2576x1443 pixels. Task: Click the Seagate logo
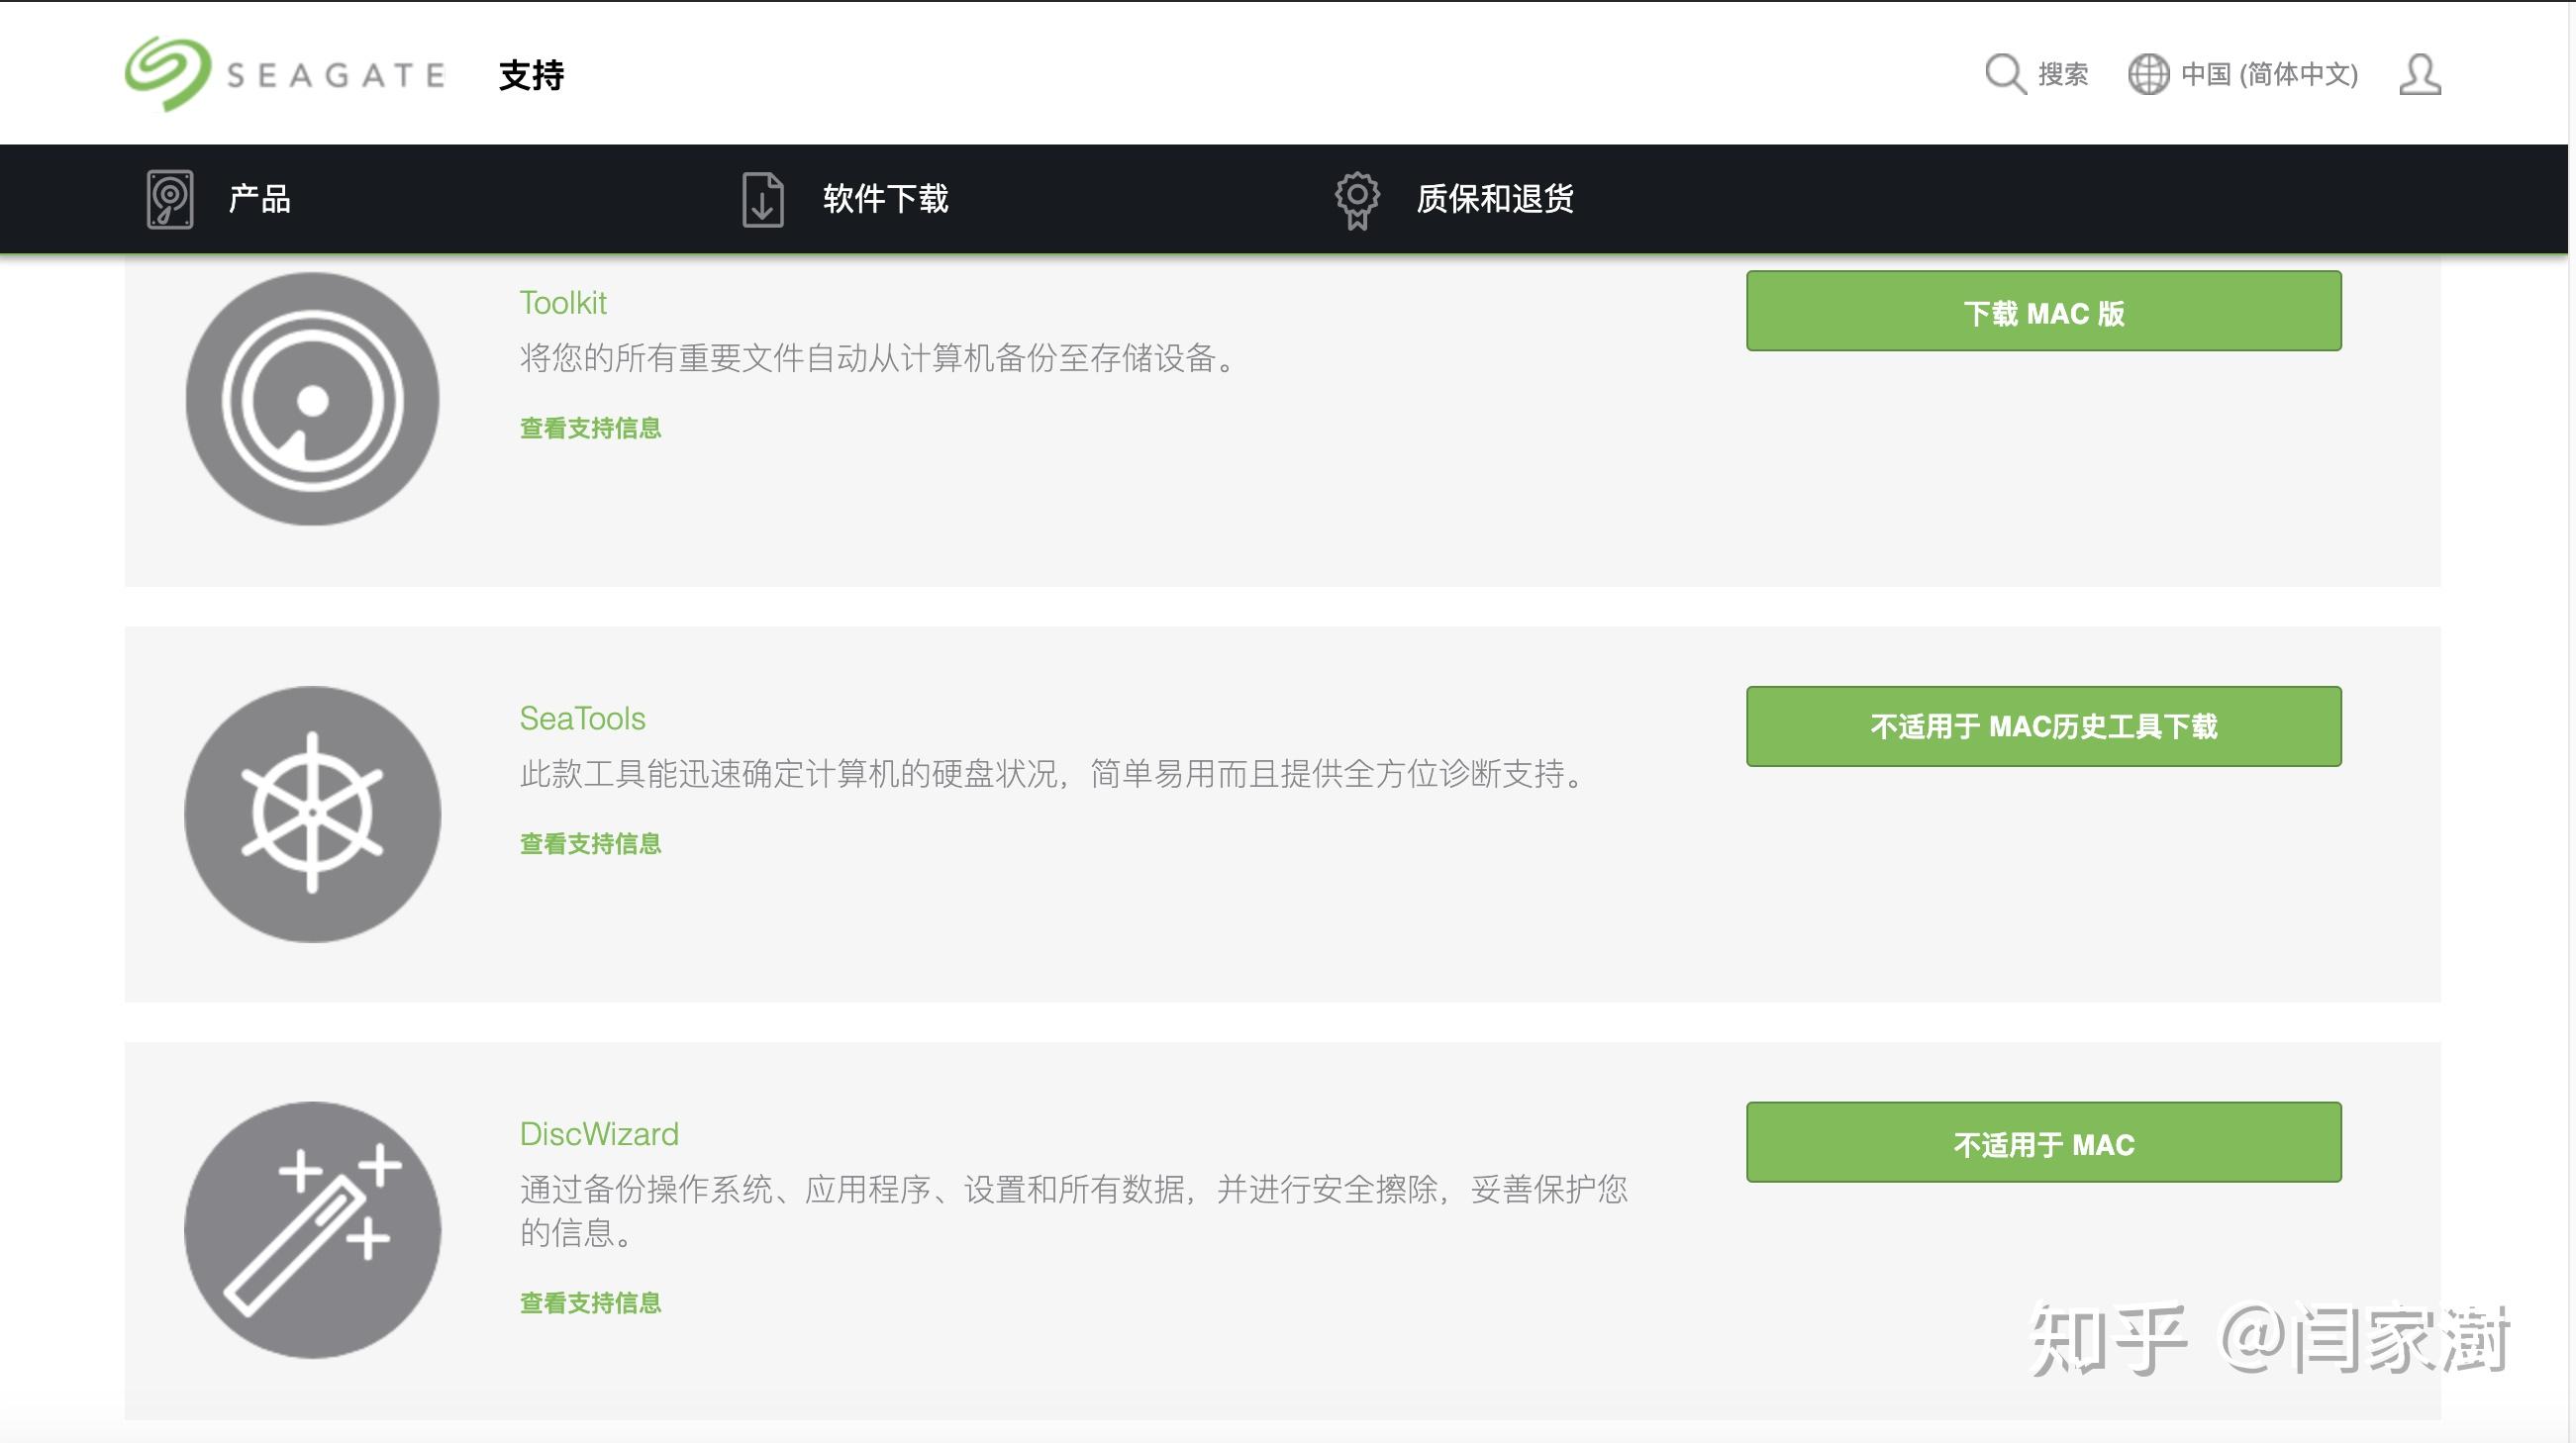[285, 75]
